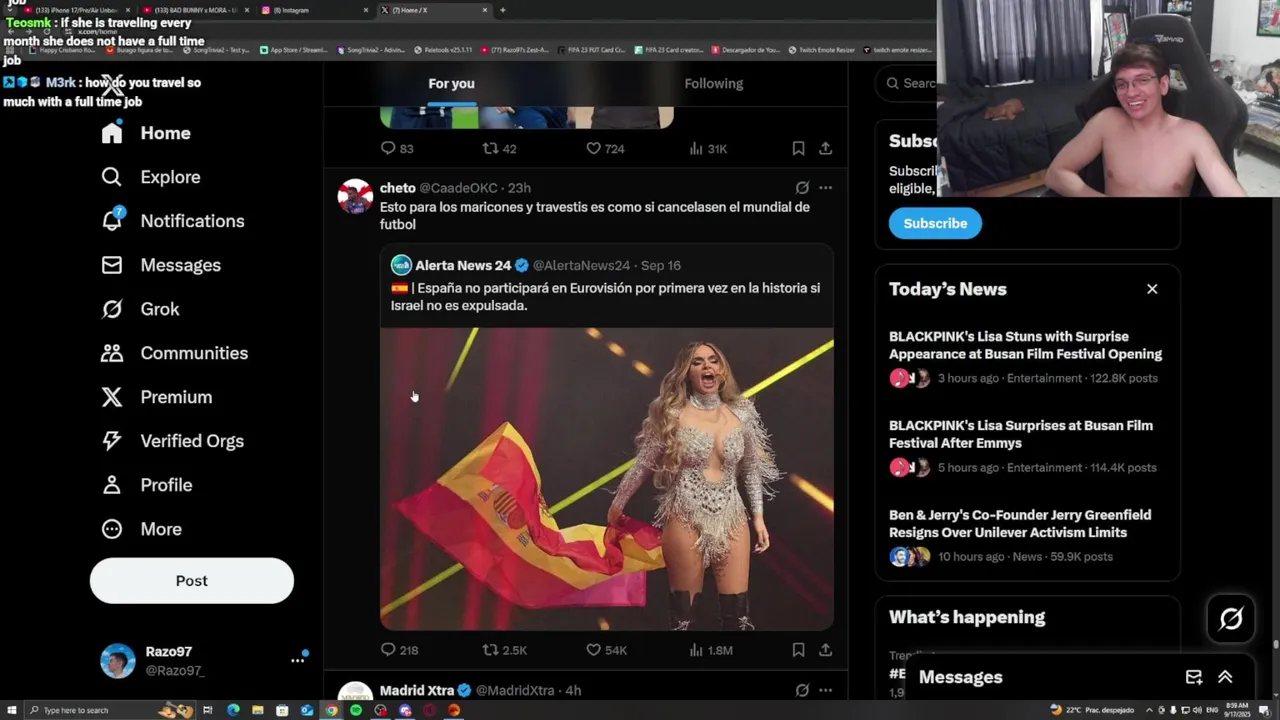Open the Communities people icon
Viewport: 1280px width, 720px height.
tap(111, 353)
